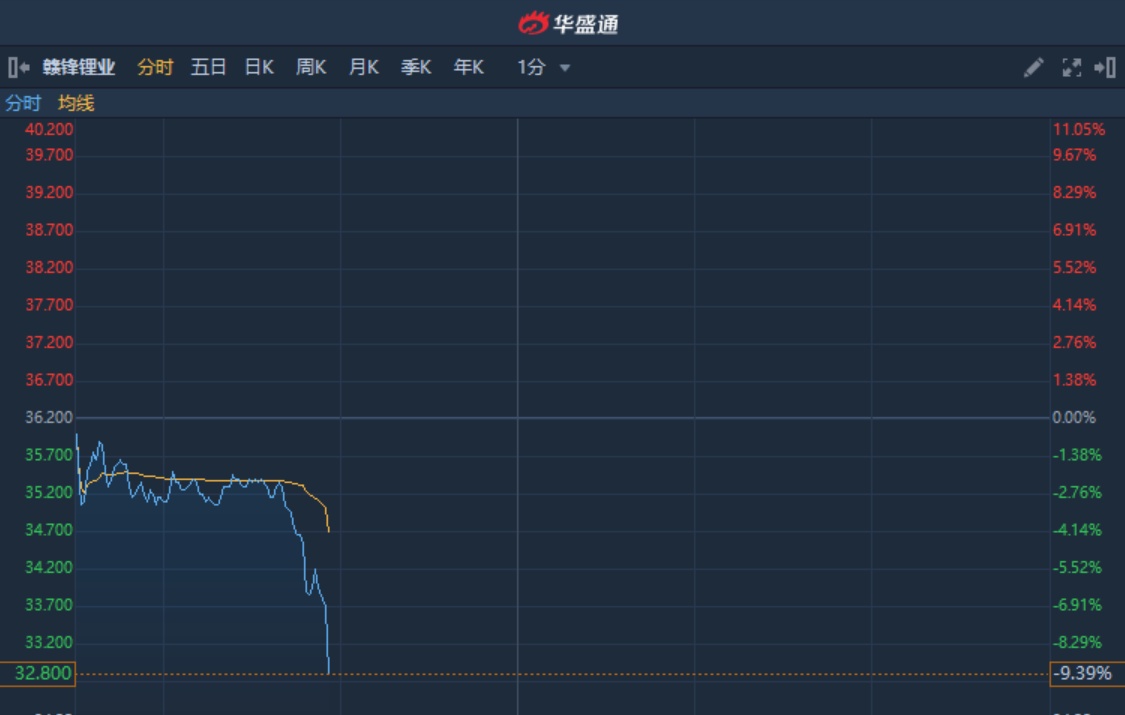Click the 5.52% positive percent label

(1074, 267)
